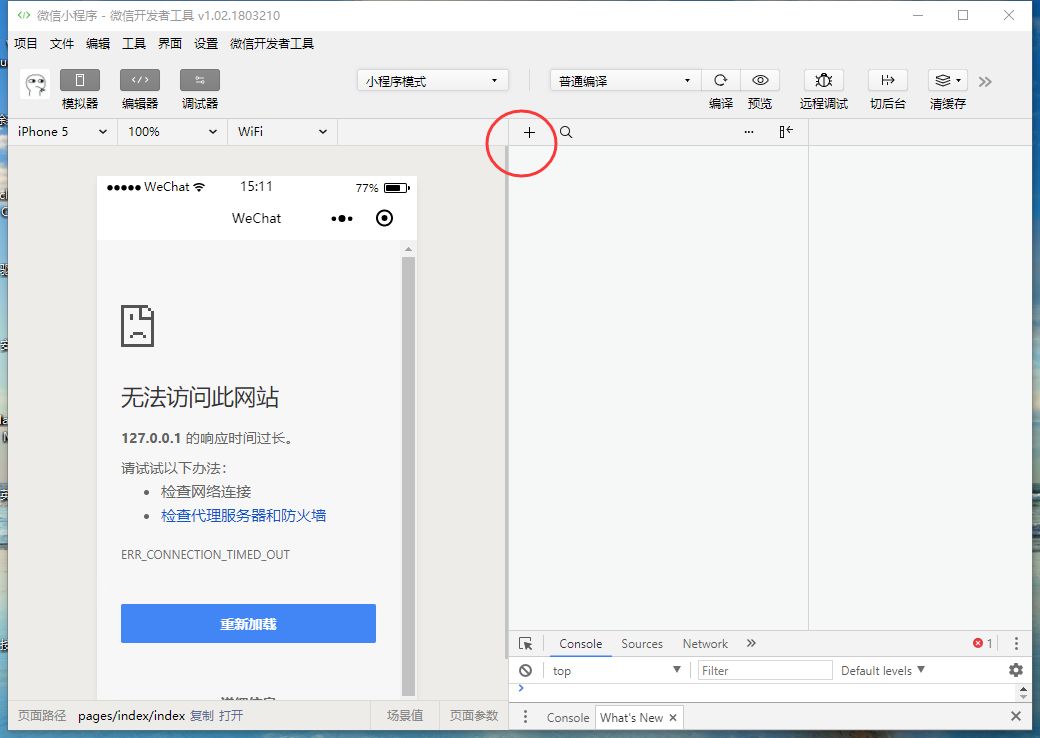
Task: Open the top context dropdown
Action: 616,670
